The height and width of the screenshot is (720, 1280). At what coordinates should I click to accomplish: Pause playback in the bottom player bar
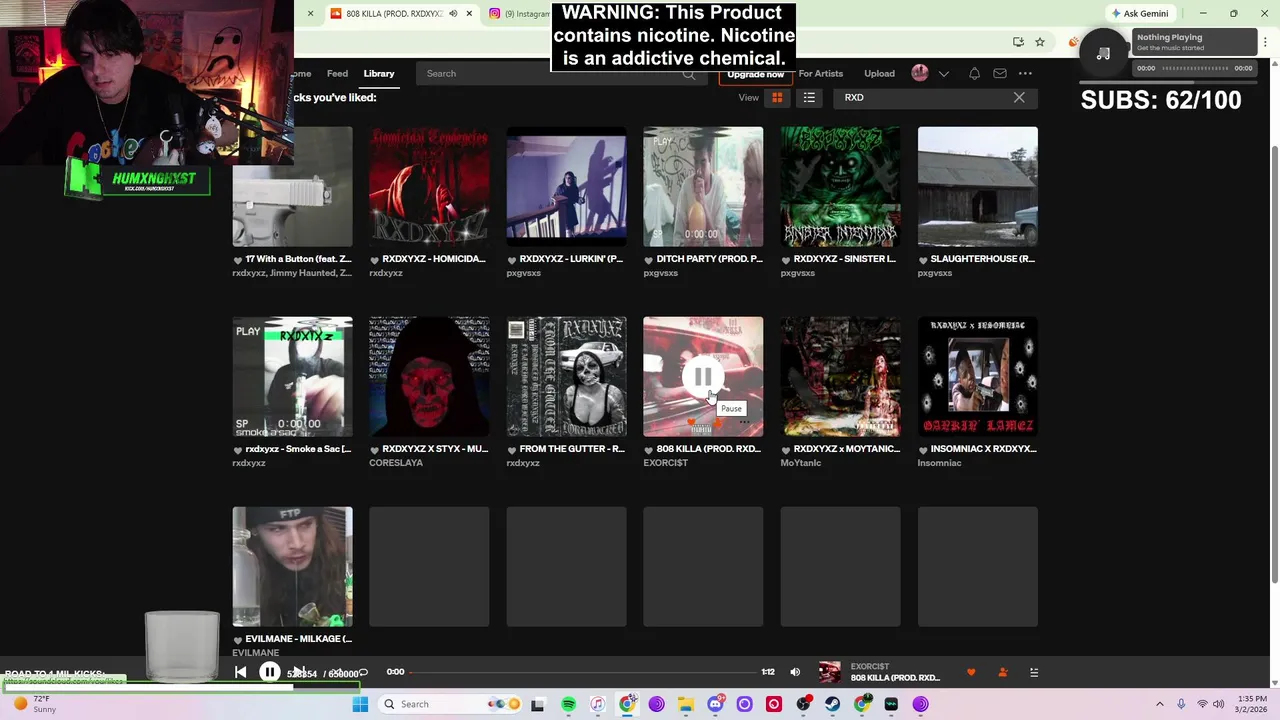[x=269, y=672]
